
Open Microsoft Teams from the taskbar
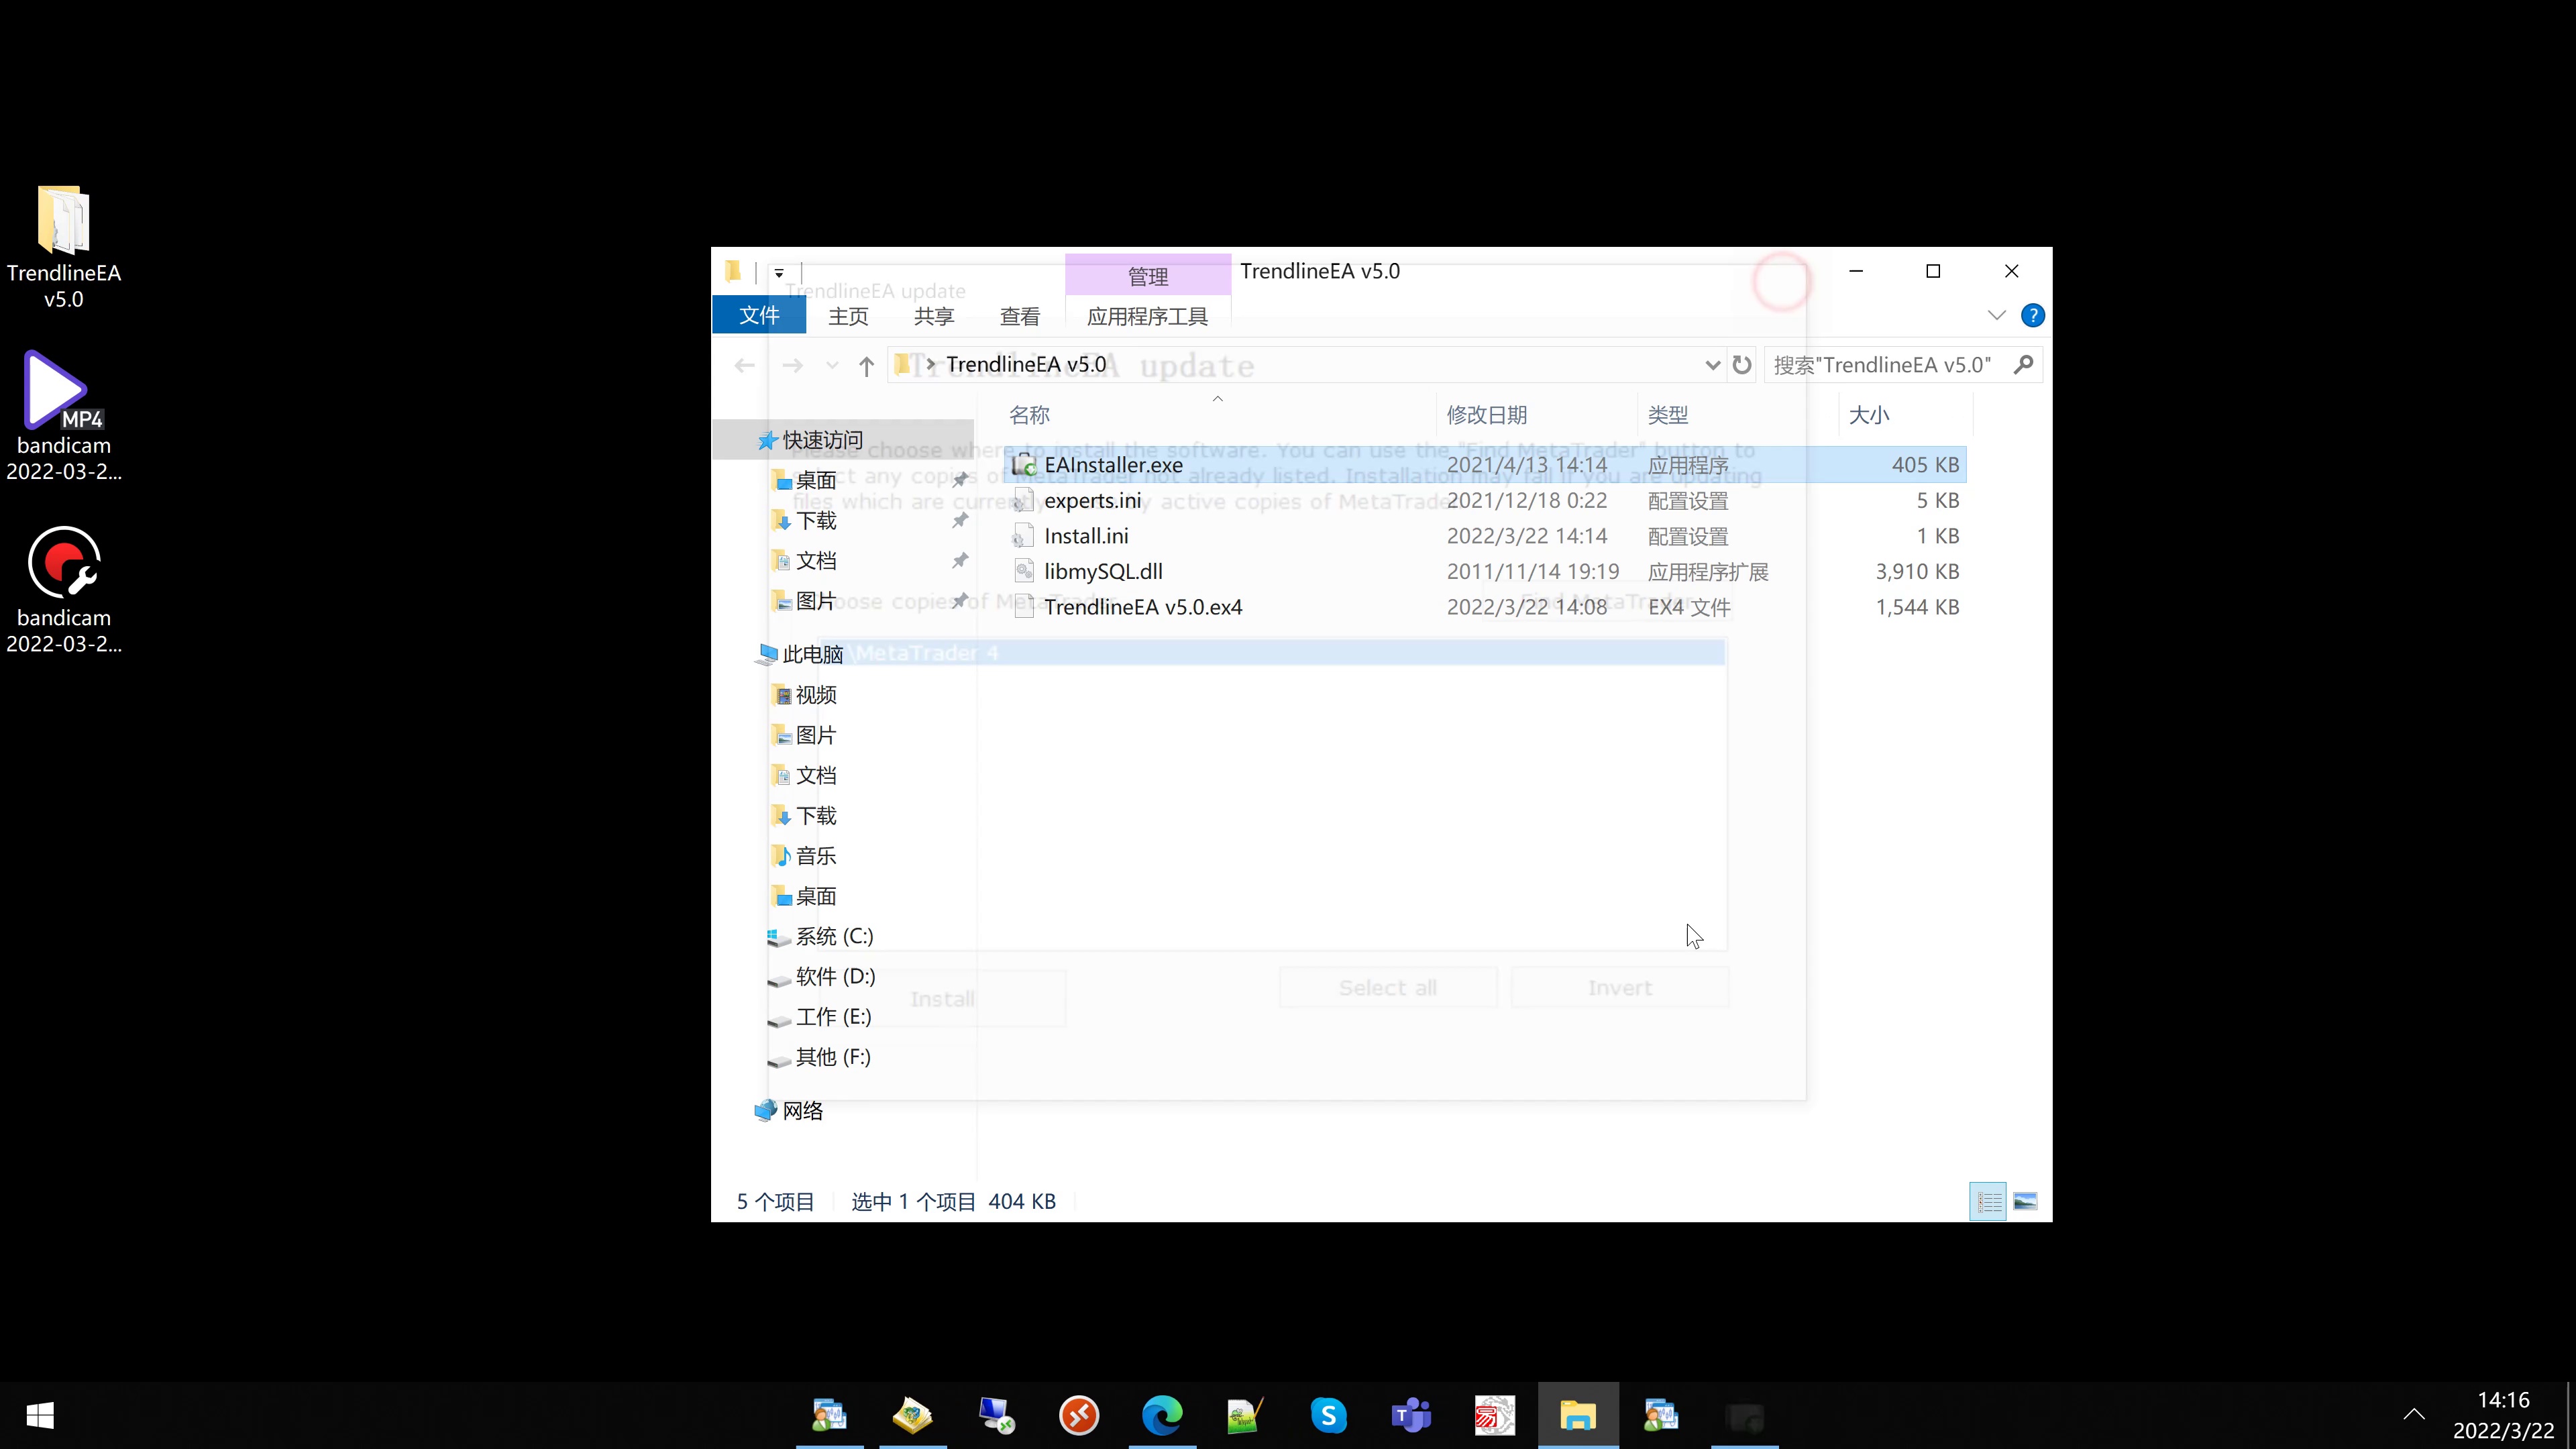coord(1411,1415)
